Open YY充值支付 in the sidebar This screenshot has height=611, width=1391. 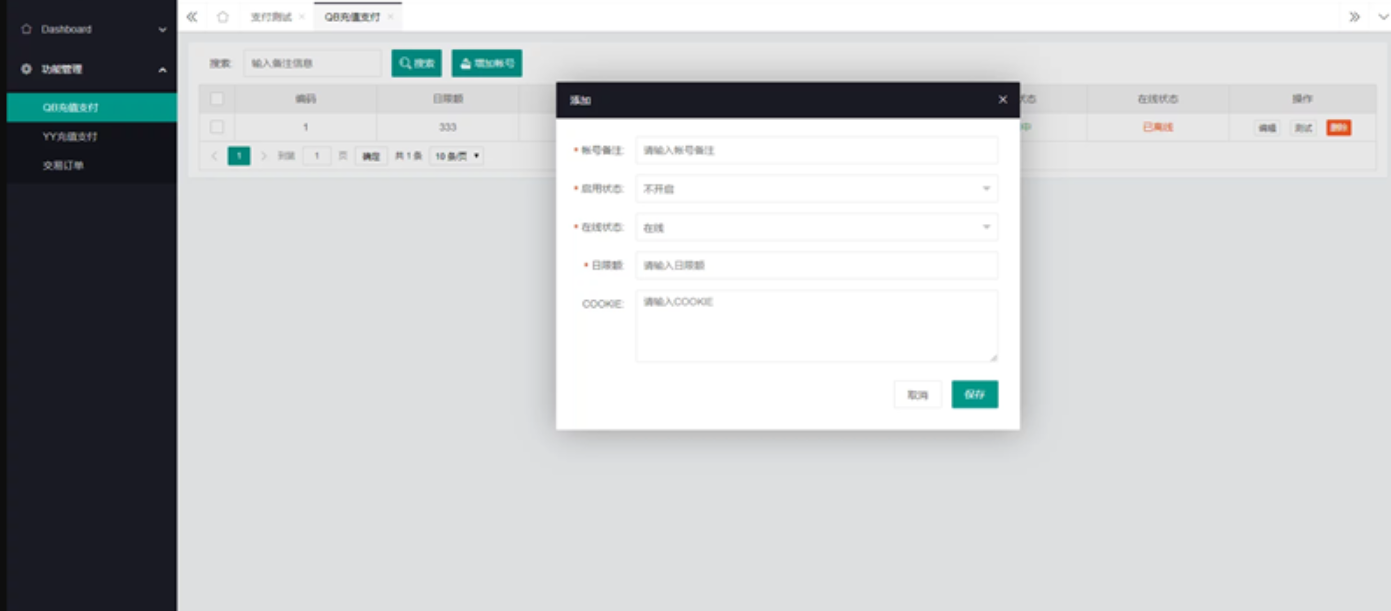click(x=70, y=137)
